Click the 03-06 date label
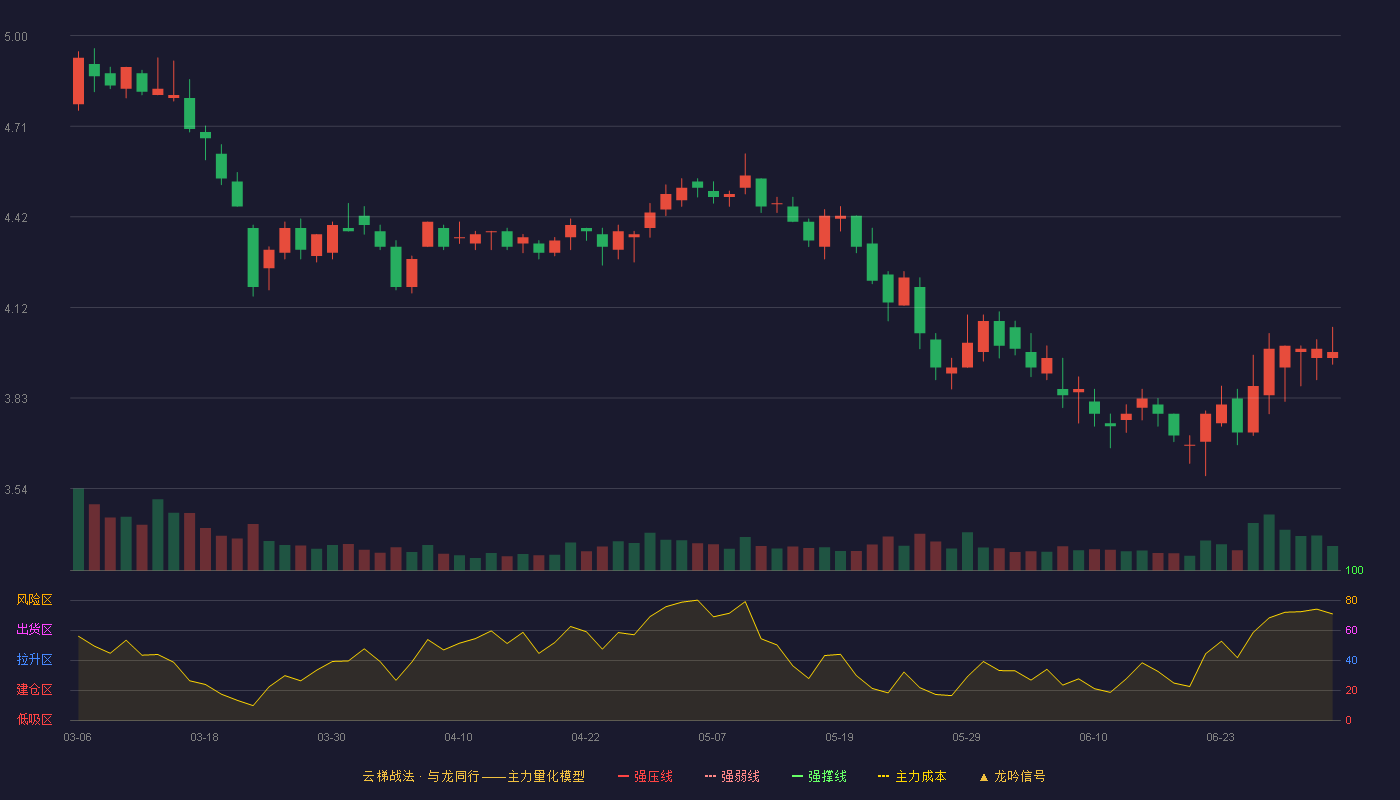 pos(77,737)
